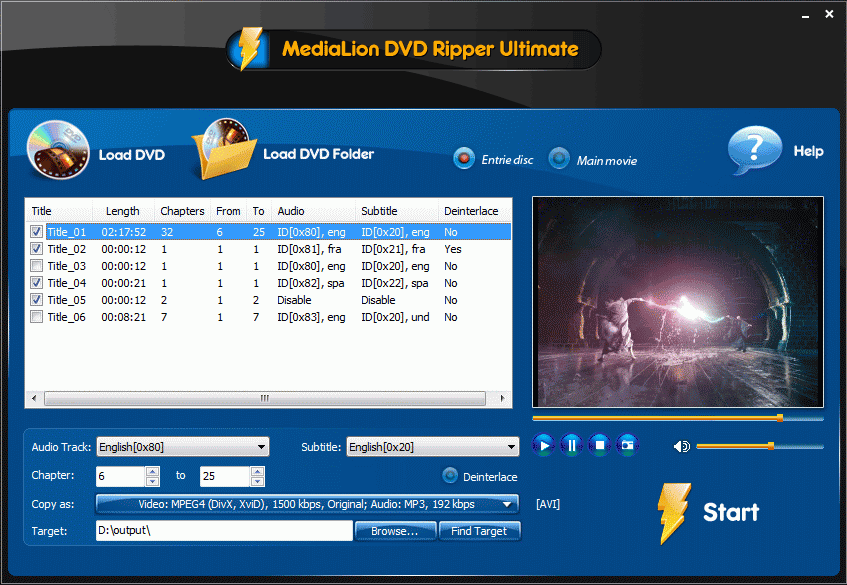Screen dimensions: 847x585
Task: Select the Entrie disc radio button
Action: click(x=463, y=159)
